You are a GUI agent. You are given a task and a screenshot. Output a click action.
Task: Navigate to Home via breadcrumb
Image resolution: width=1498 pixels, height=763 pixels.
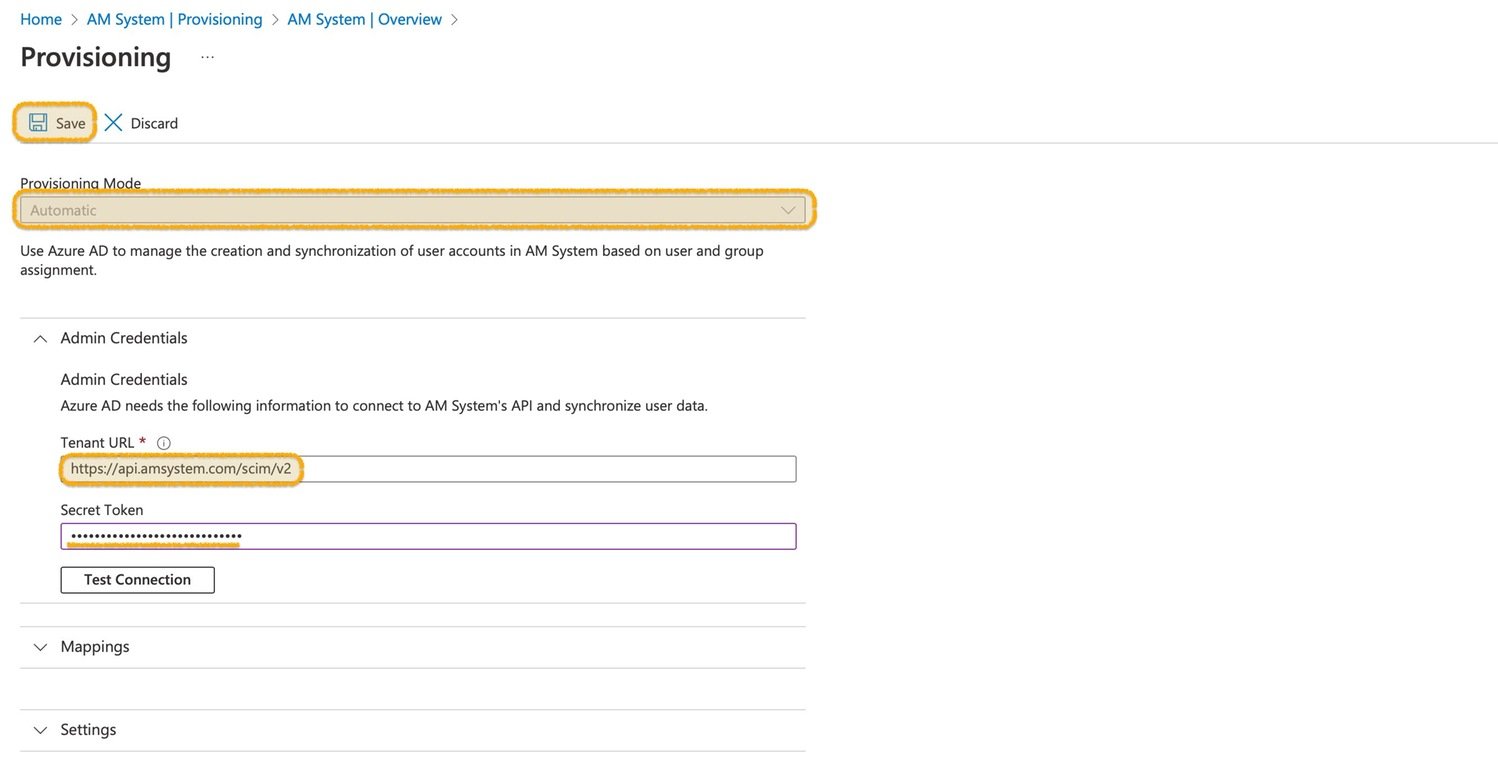(41, 18)
